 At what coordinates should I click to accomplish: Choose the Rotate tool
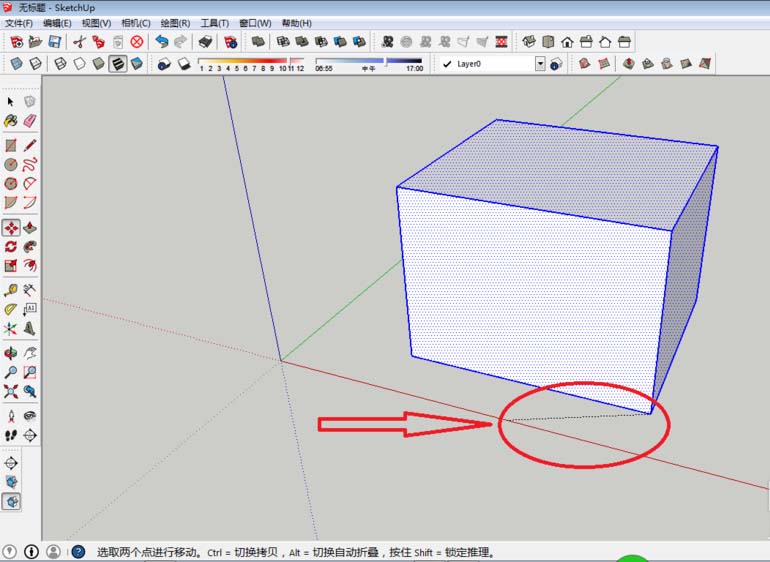(11, 247)
